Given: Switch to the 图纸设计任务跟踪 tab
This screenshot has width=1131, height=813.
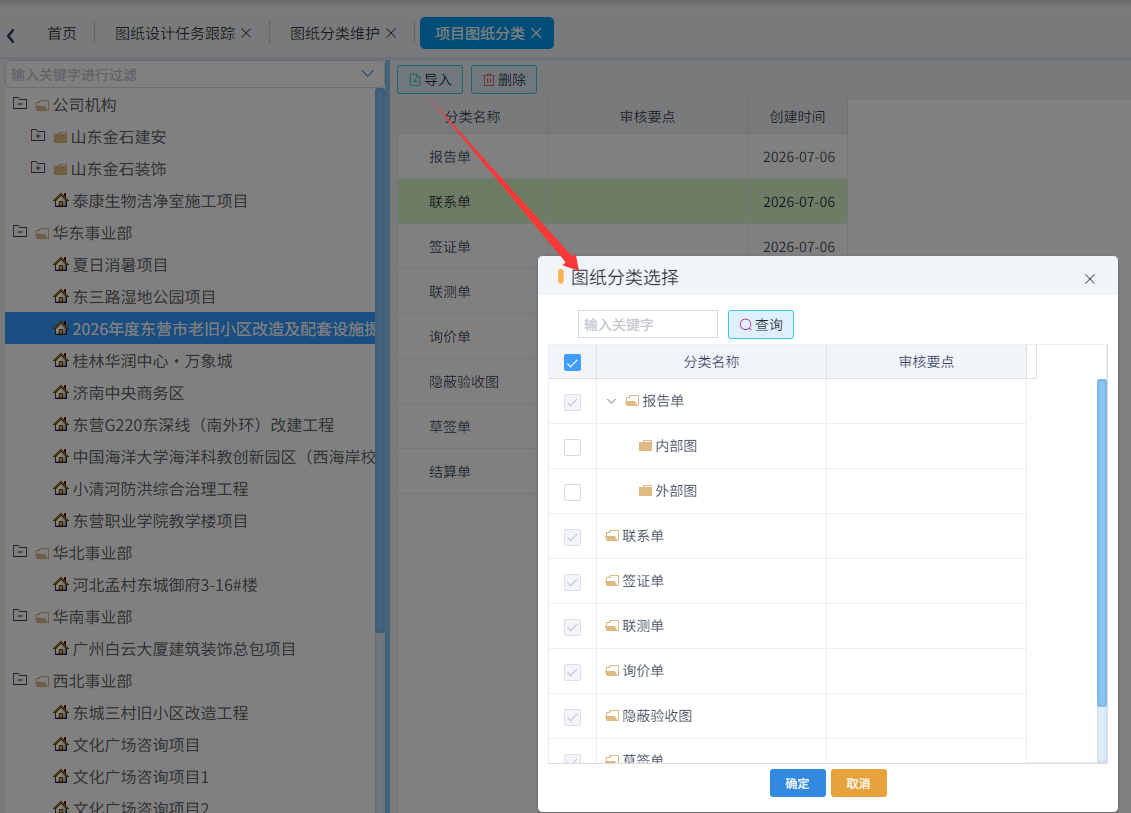Looking at the screenshot, I should 175,33.
